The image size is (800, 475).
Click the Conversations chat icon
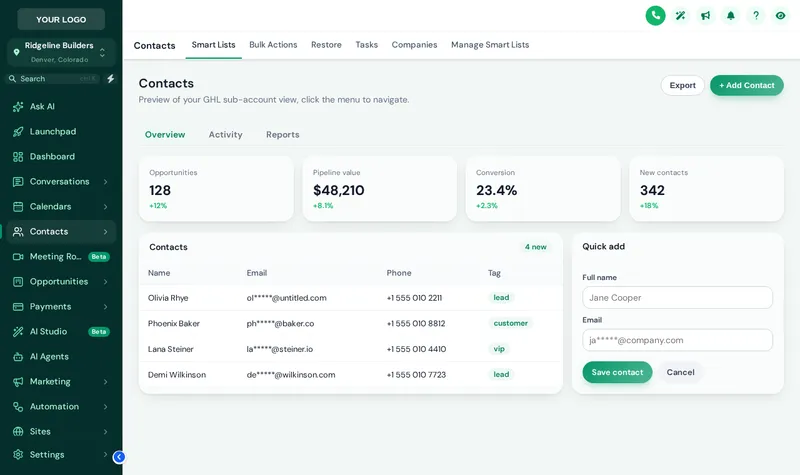click(18, 182)
